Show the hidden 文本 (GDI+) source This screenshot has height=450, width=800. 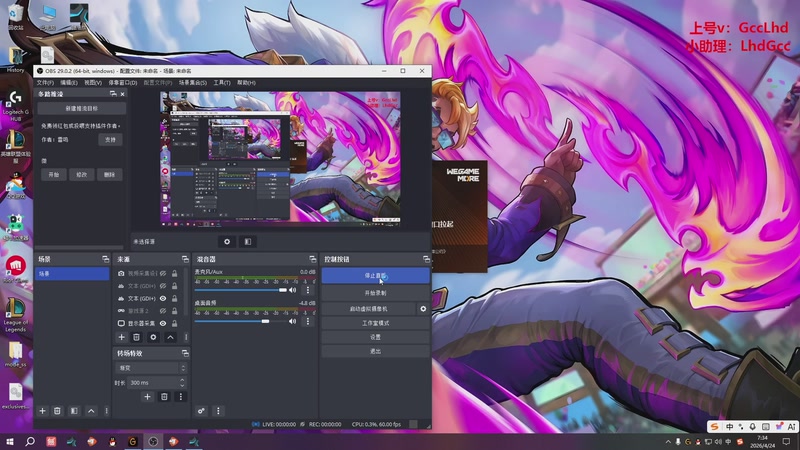pyautogui.click(x=163, y=286)
